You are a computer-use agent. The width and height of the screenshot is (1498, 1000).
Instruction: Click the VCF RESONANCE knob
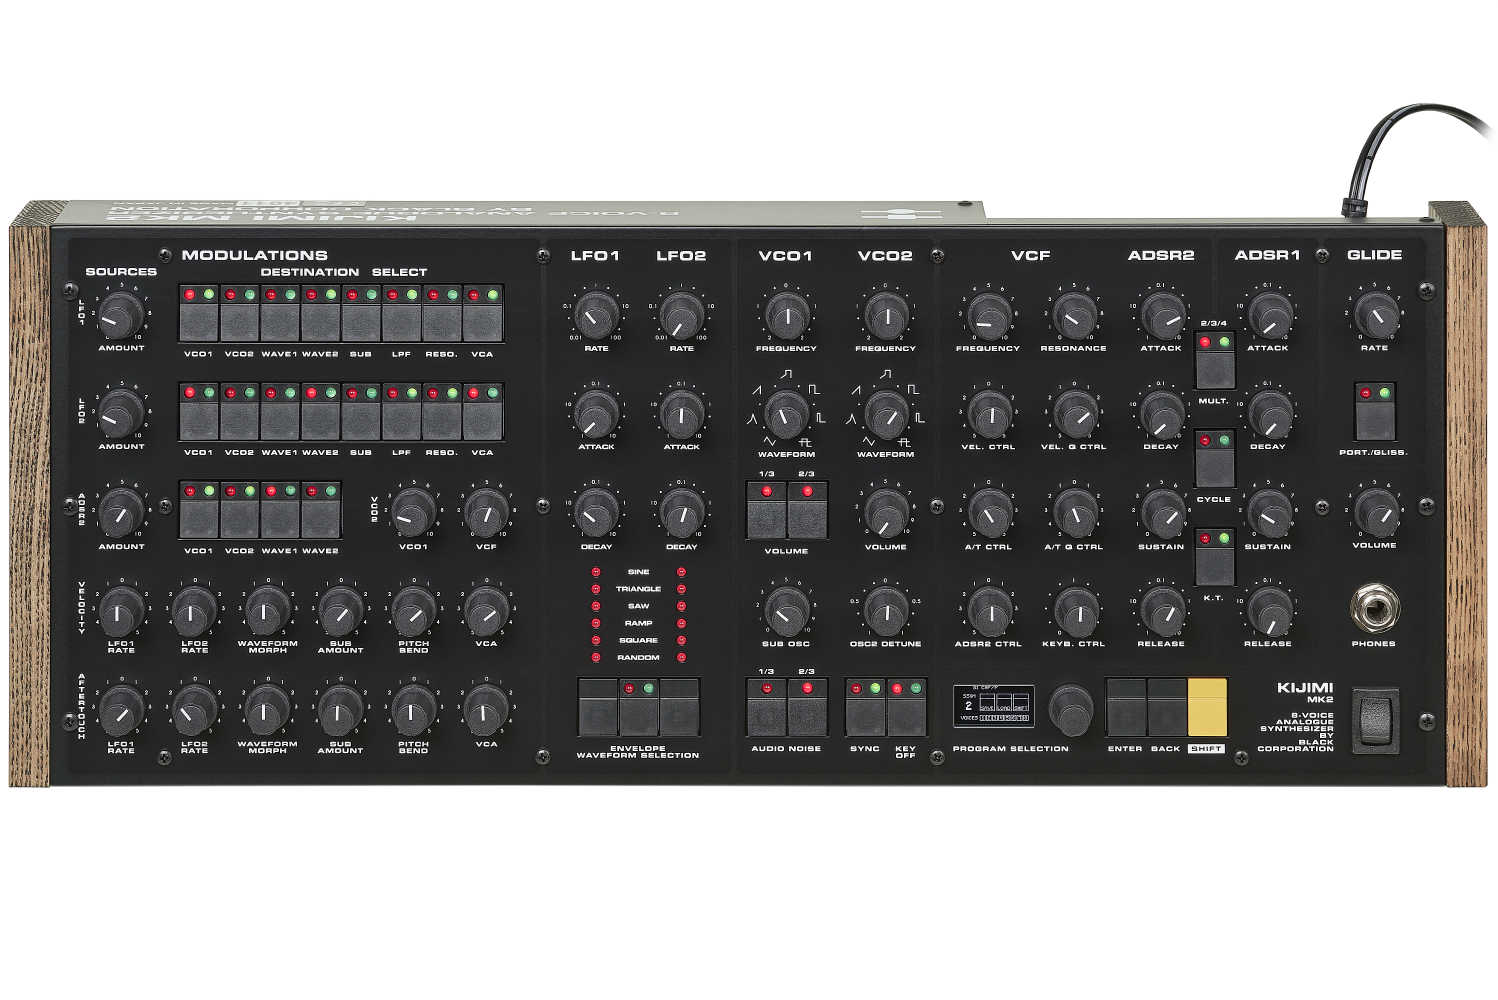point(1073,317)
